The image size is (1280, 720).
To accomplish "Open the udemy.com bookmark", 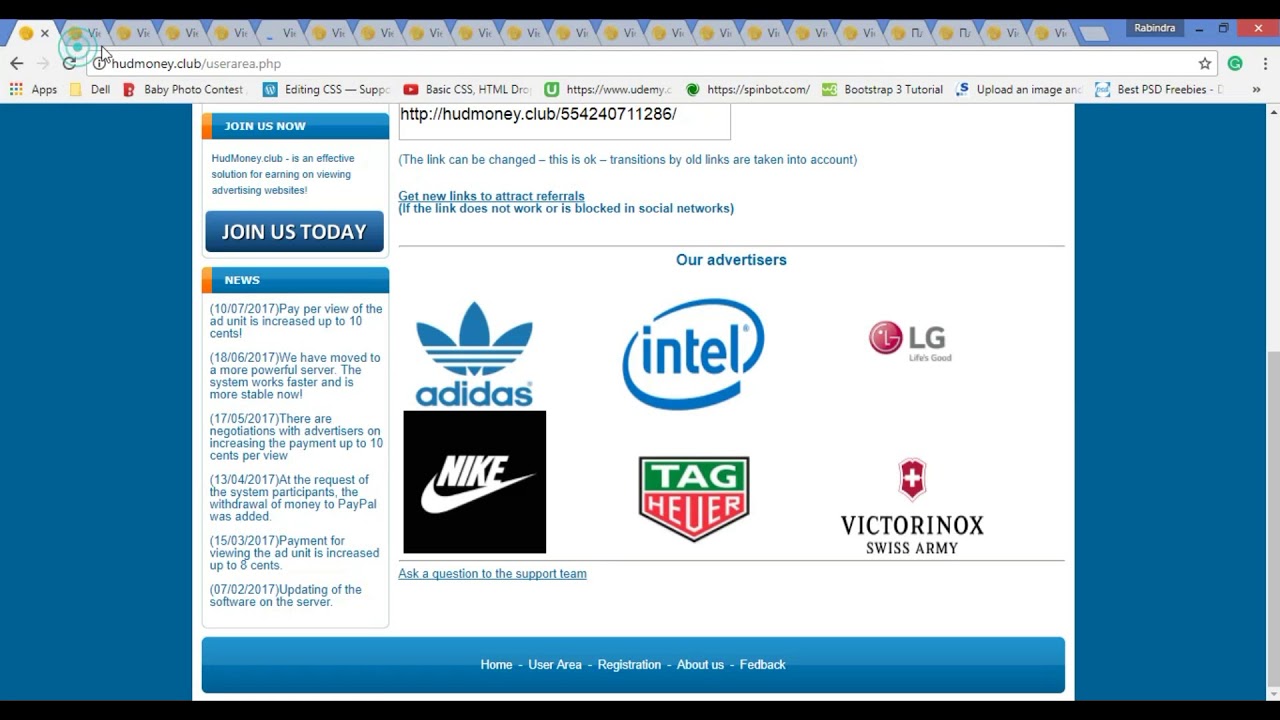I will click(x=608, y=89).
